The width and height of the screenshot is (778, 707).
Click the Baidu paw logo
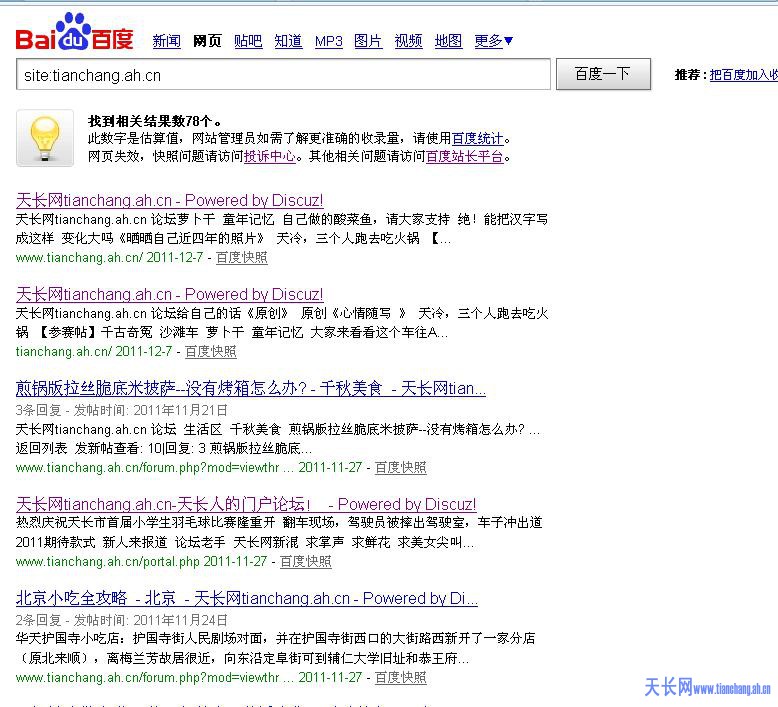tap(74, 32)
